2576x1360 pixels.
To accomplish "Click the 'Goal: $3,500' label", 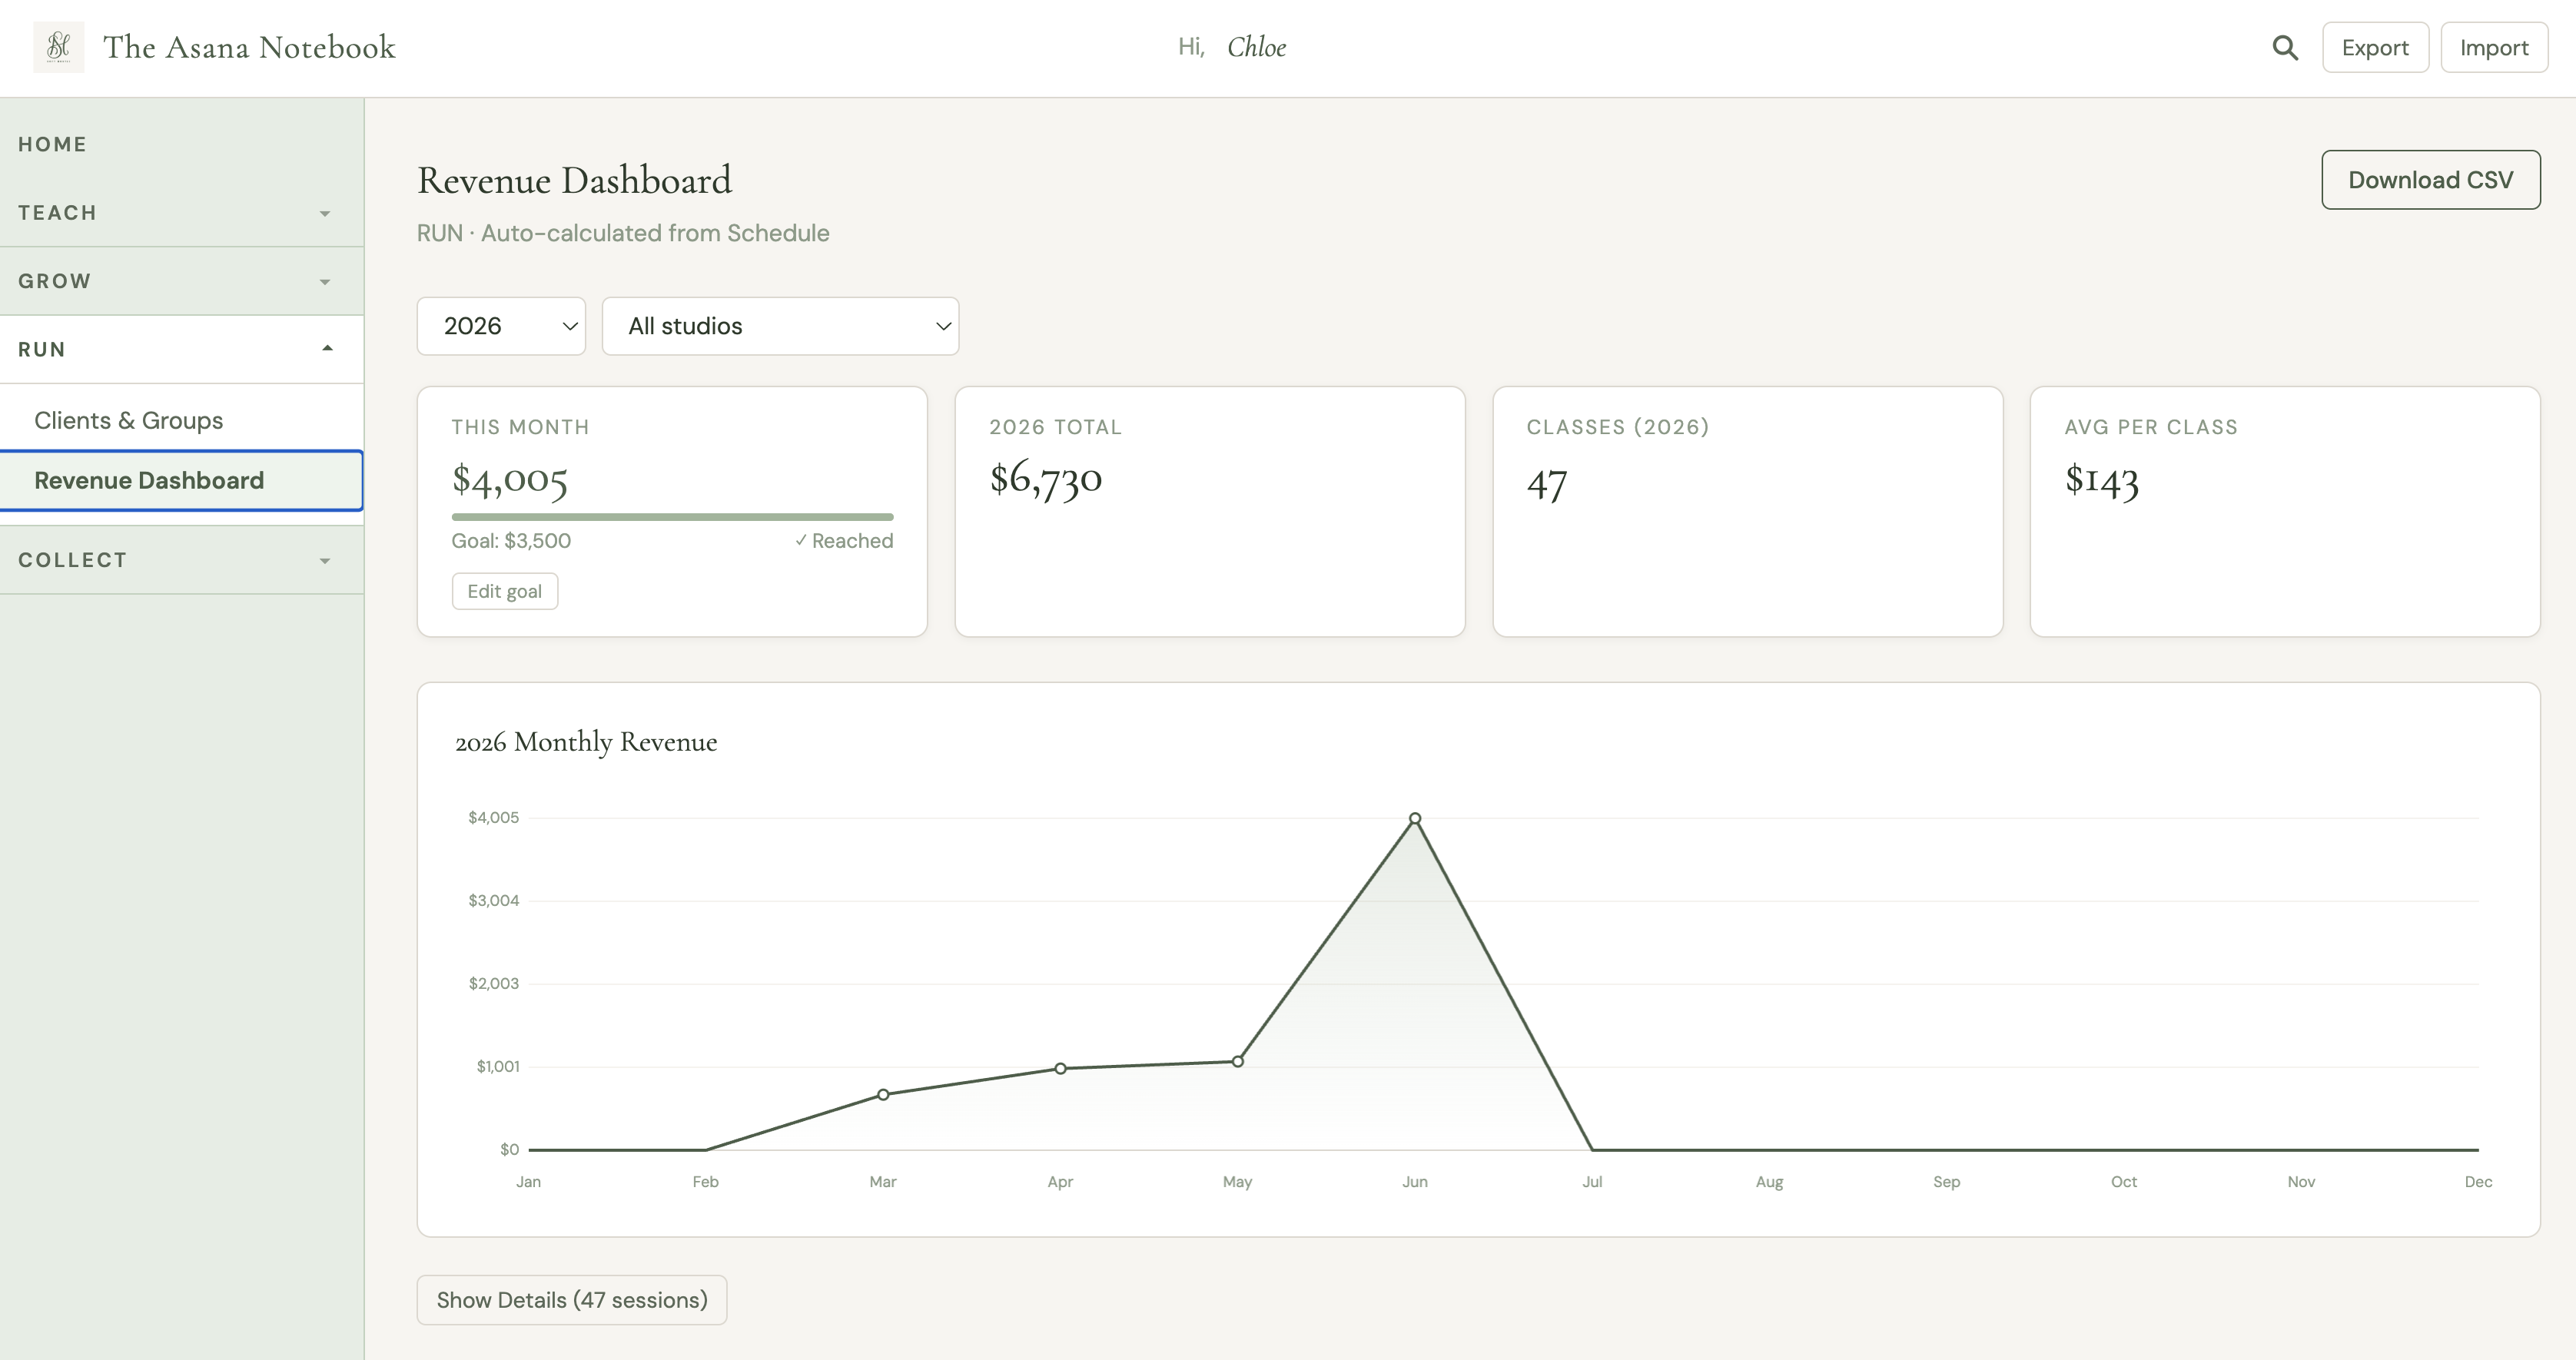I will tap(511, 541).
